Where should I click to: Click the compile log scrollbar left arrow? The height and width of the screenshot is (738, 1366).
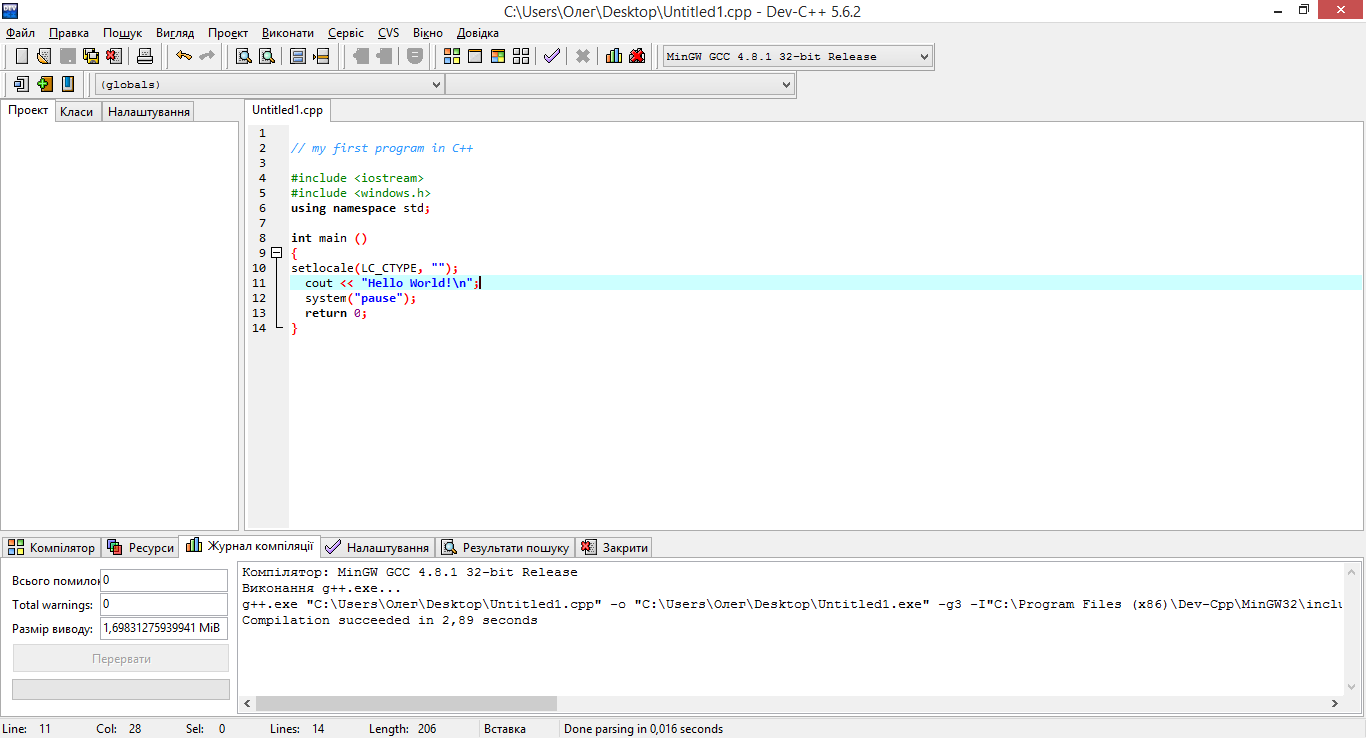pos(247,703)
